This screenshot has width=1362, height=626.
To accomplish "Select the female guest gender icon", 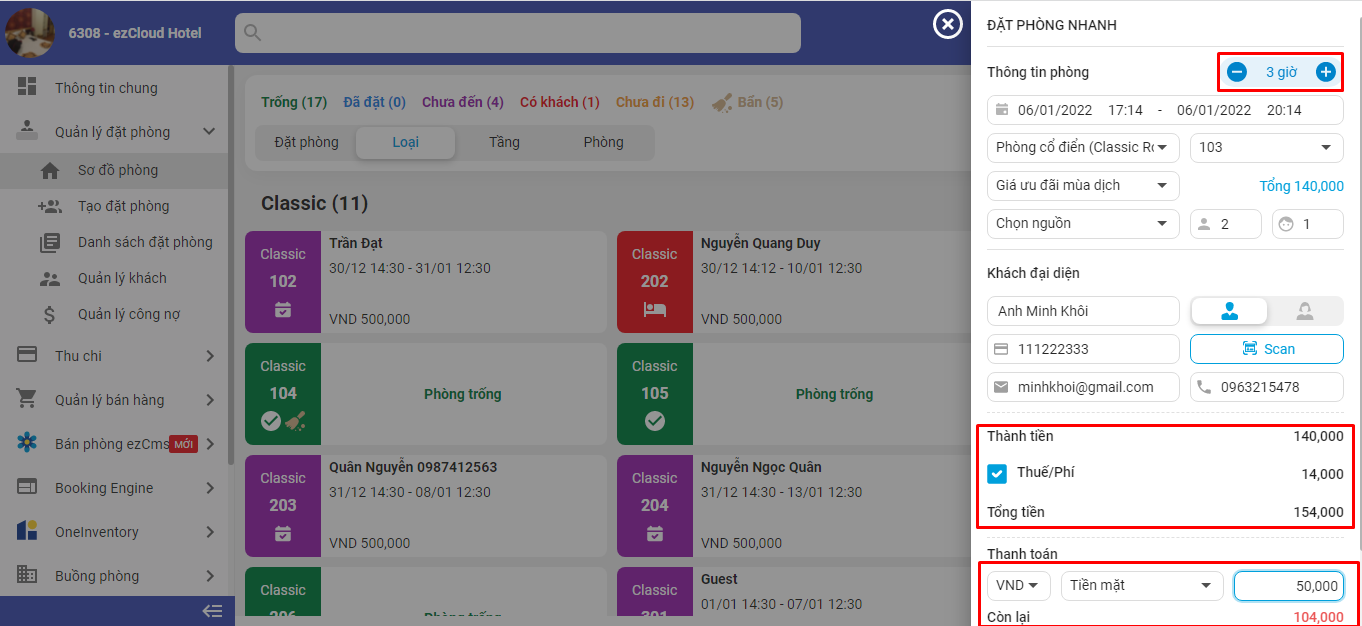I will pos(1304,311).
